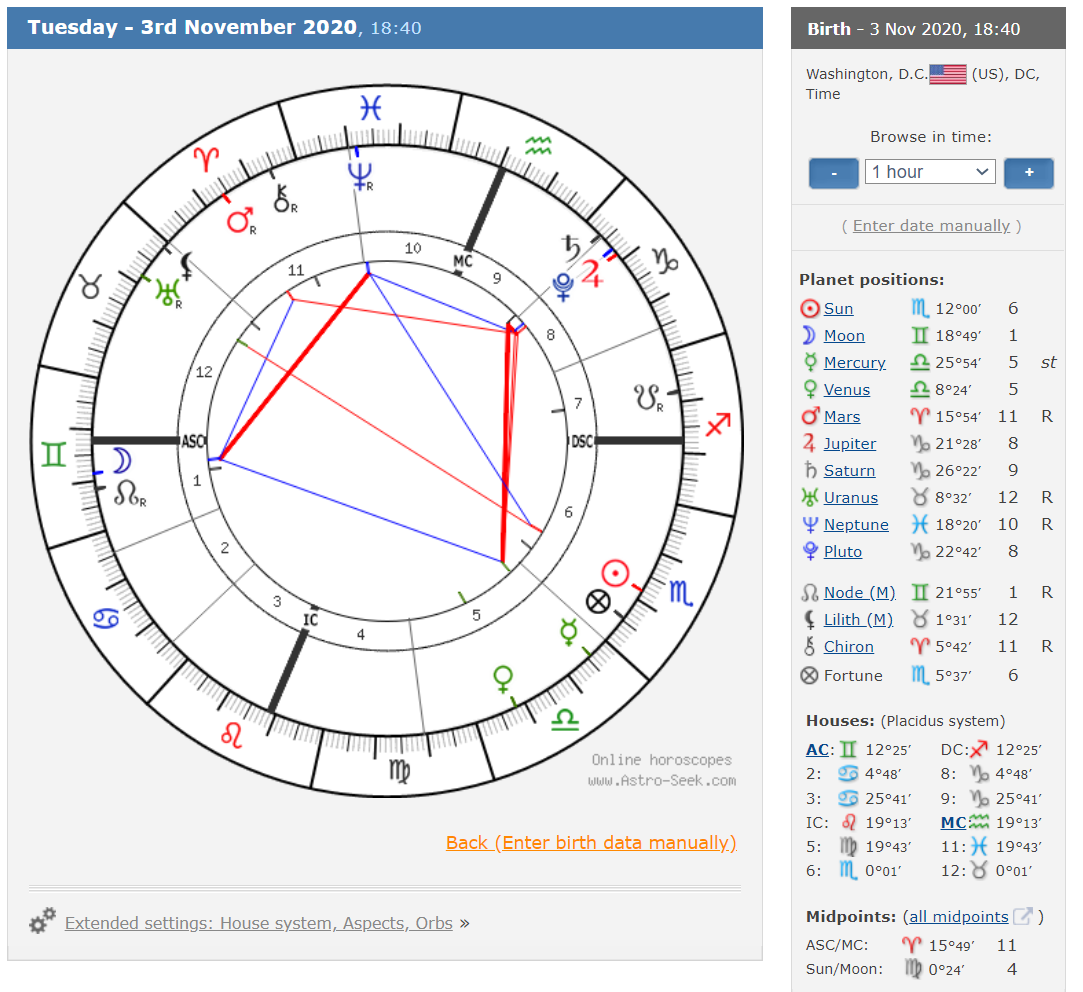
Task: Click the North Node glyph in list
Action: [x=809, y=592]
